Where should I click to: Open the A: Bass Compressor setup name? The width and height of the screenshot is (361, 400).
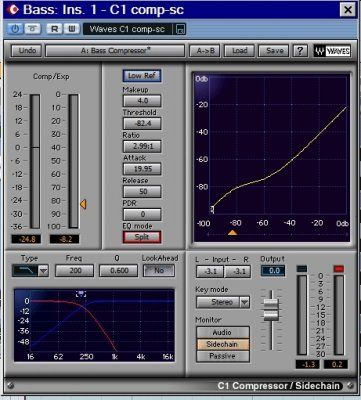(115, 51)
